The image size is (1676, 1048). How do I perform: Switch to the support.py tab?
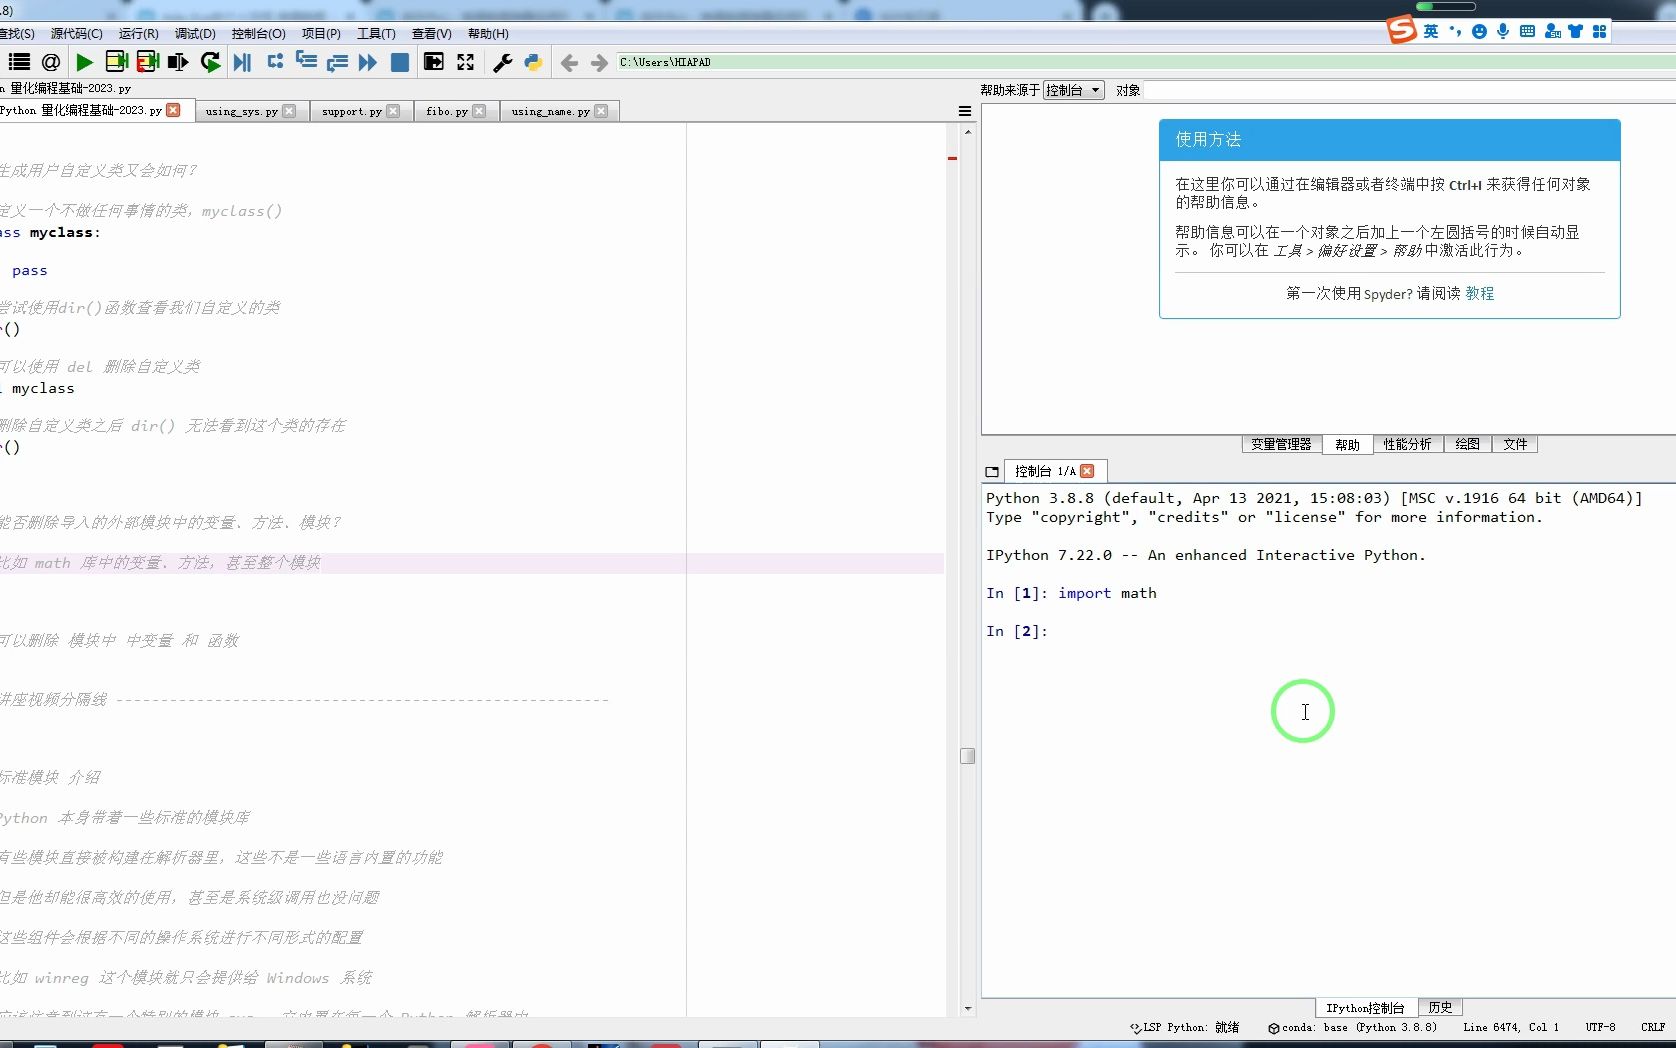coord(352,111)
